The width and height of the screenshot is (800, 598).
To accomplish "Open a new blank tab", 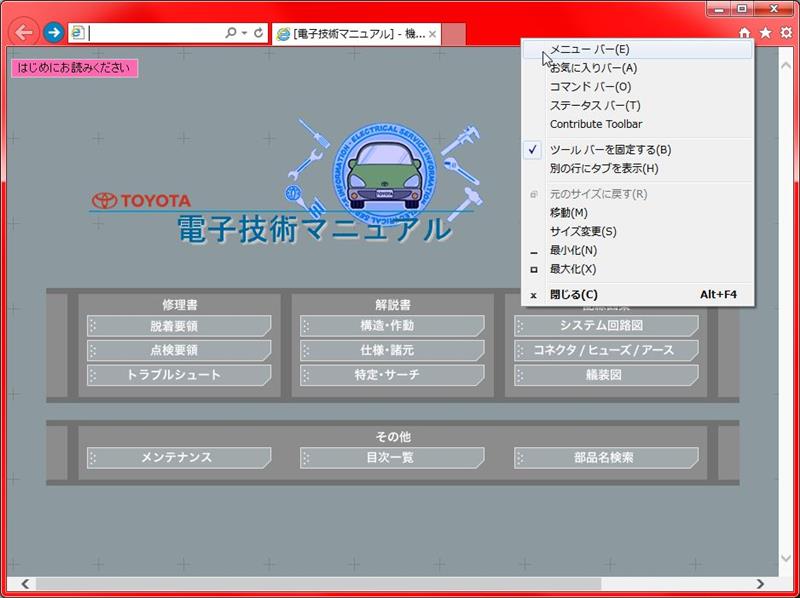I will coord(454,34).
